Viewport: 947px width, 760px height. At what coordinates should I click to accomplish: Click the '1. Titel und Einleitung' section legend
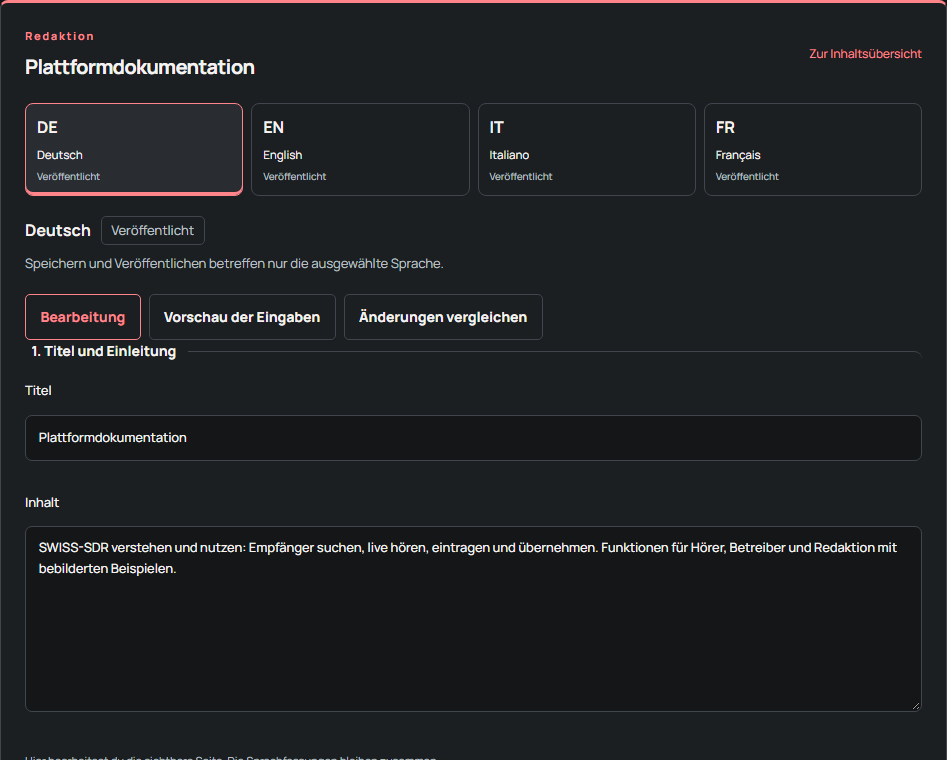coord(104,352)
